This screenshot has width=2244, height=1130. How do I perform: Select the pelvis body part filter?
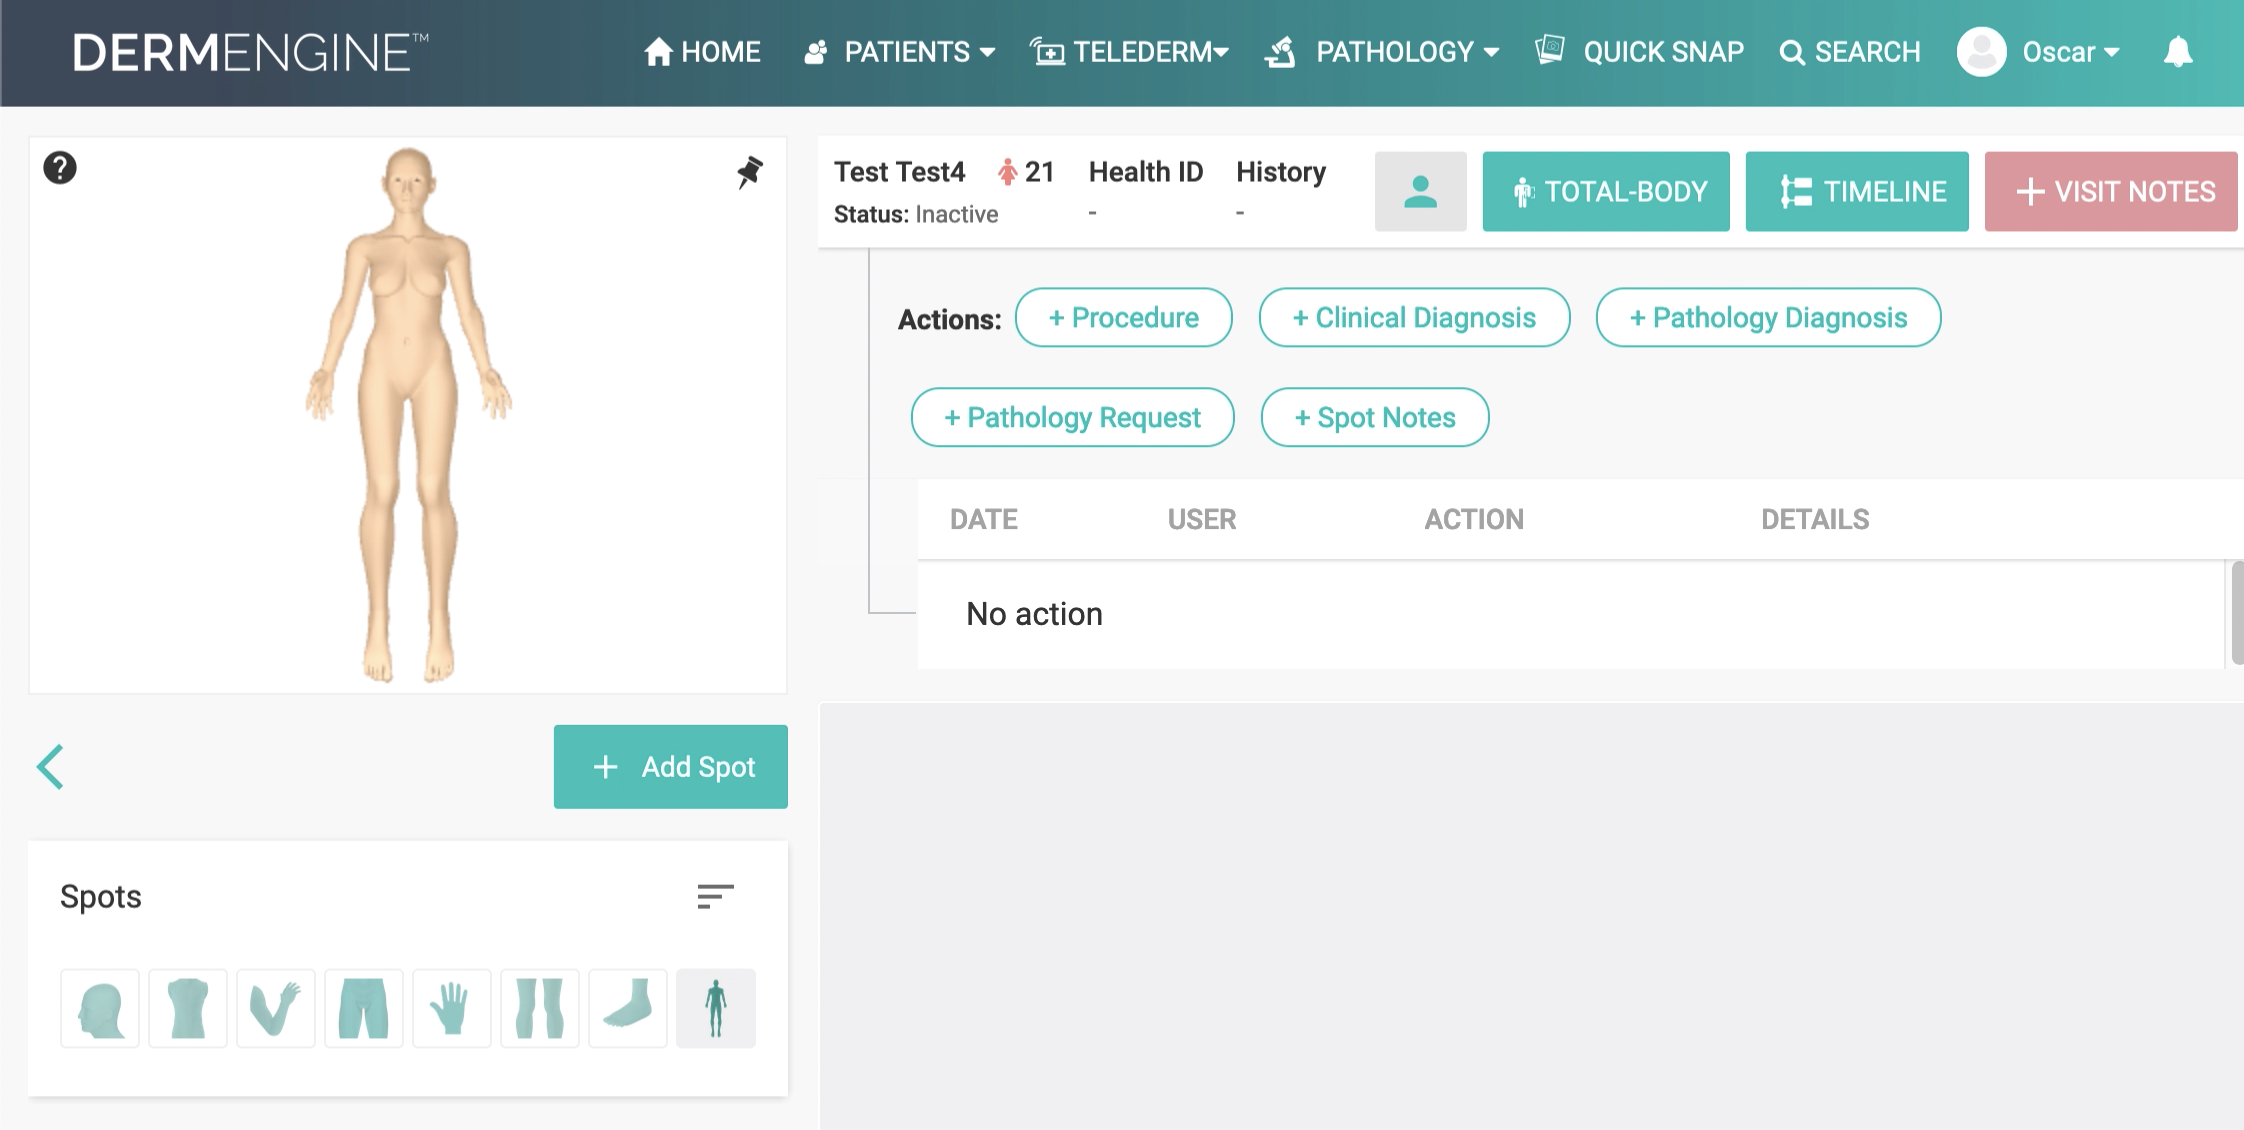click(x=364, y=1008)
